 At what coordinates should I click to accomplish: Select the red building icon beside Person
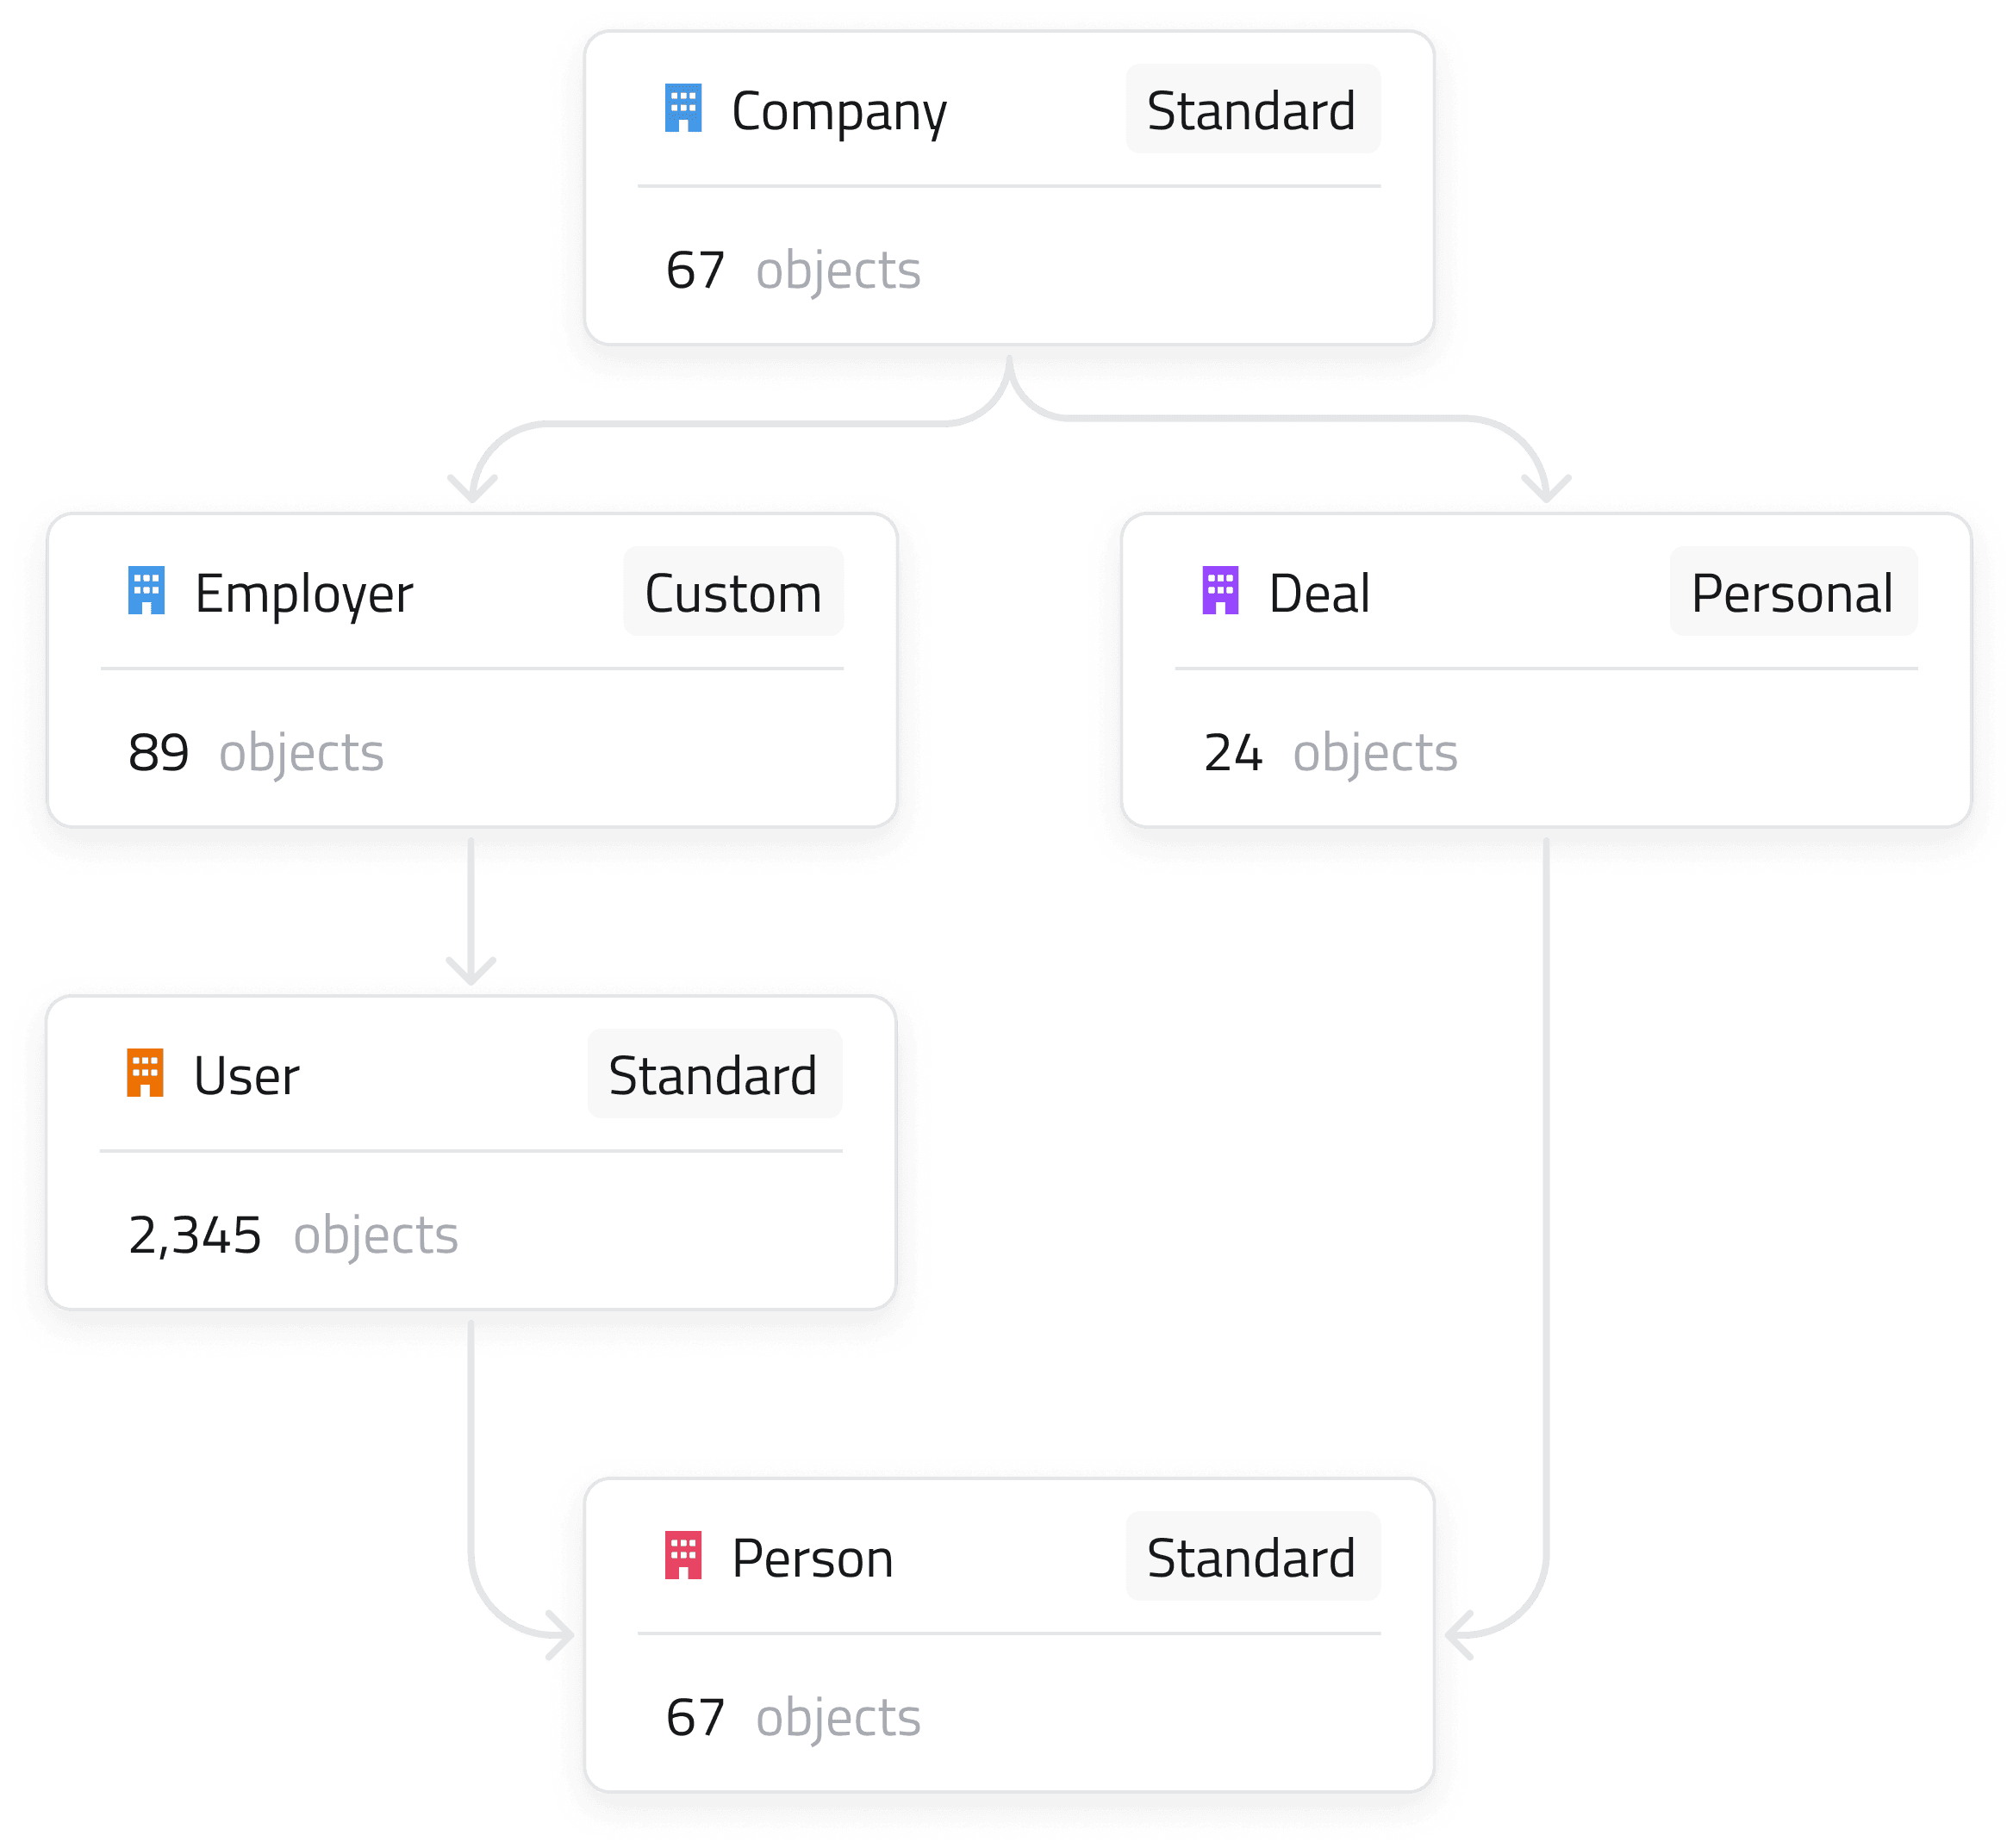[683, 1556]
